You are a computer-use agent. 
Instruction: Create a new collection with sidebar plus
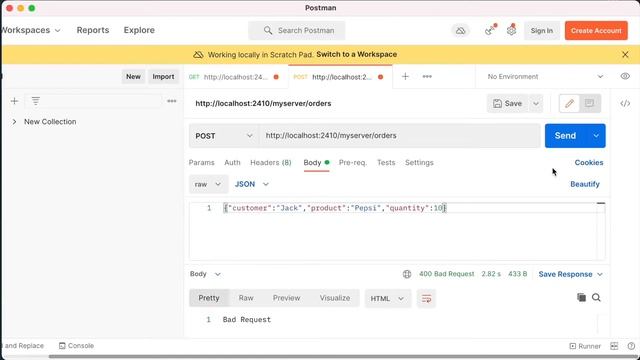pyautogui.click(x=14, y=101)
